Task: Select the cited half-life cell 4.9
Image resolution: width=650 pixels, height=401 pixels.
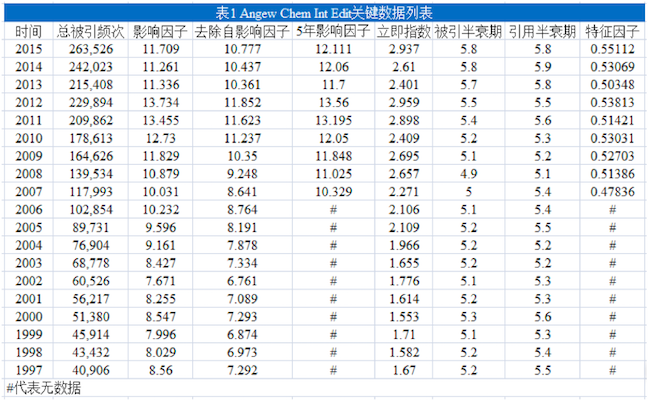Action: click(468, 174)
